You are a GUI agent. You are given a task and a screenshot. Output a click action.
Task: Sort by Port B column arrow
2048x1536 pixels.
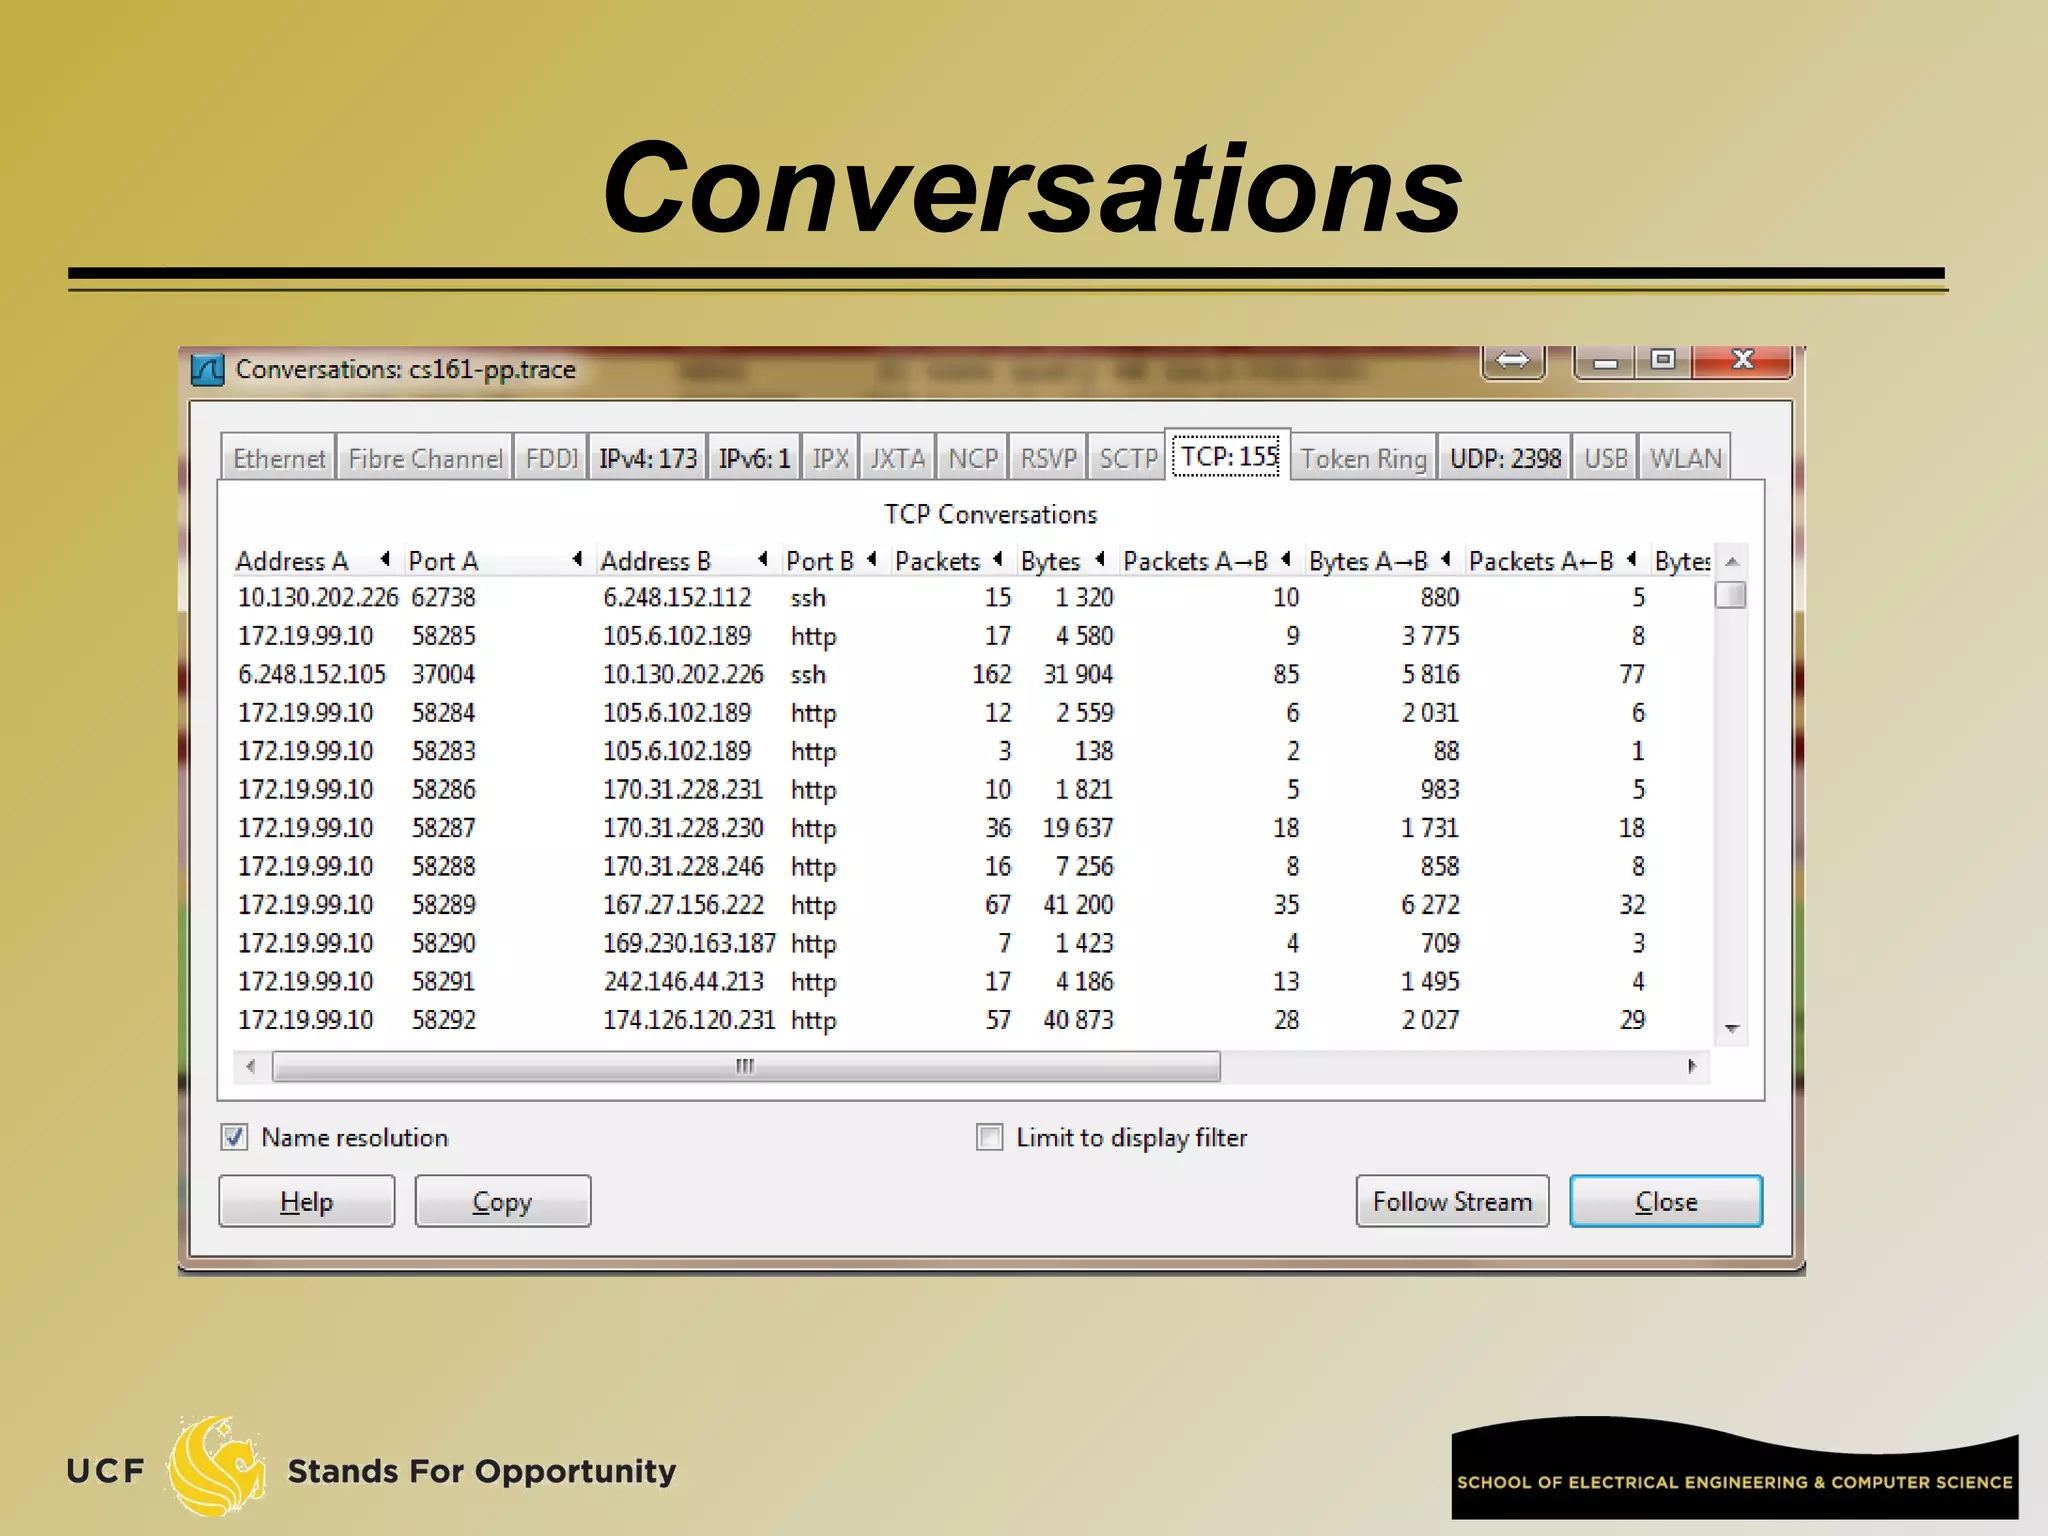pos(872,559)
